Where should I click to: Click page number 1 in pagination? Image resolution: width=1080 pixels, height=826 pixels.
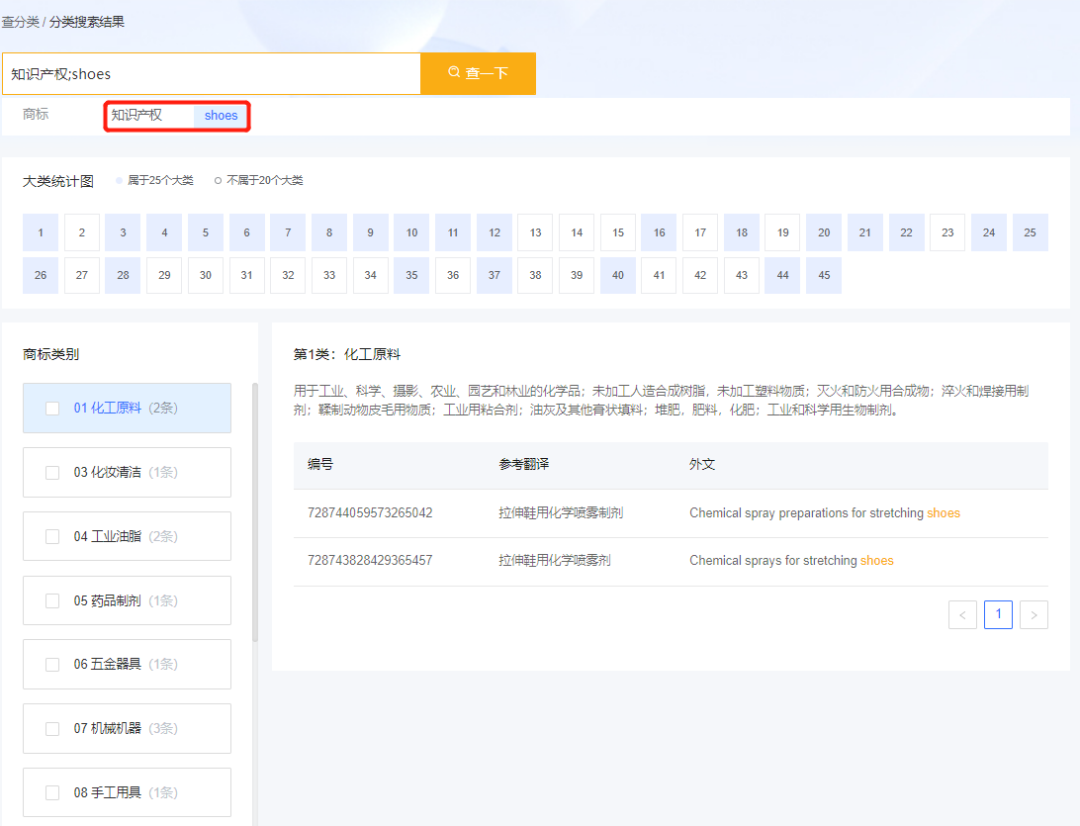click(x=998, y=614)
